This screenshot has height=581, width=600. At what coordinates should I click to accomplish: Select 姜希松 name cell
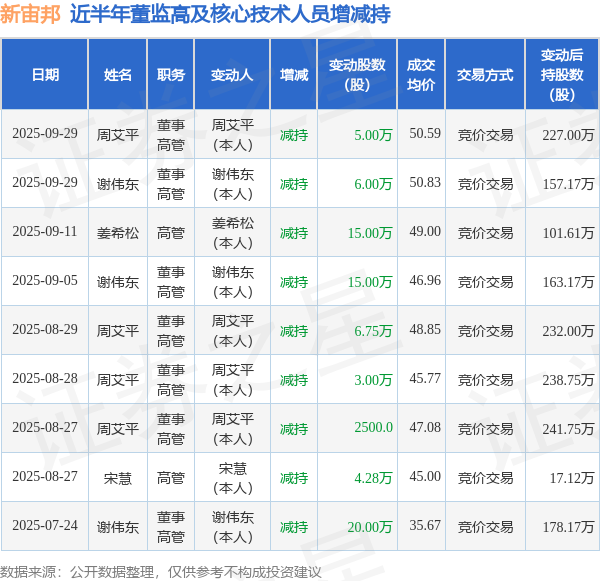point(117,233)
